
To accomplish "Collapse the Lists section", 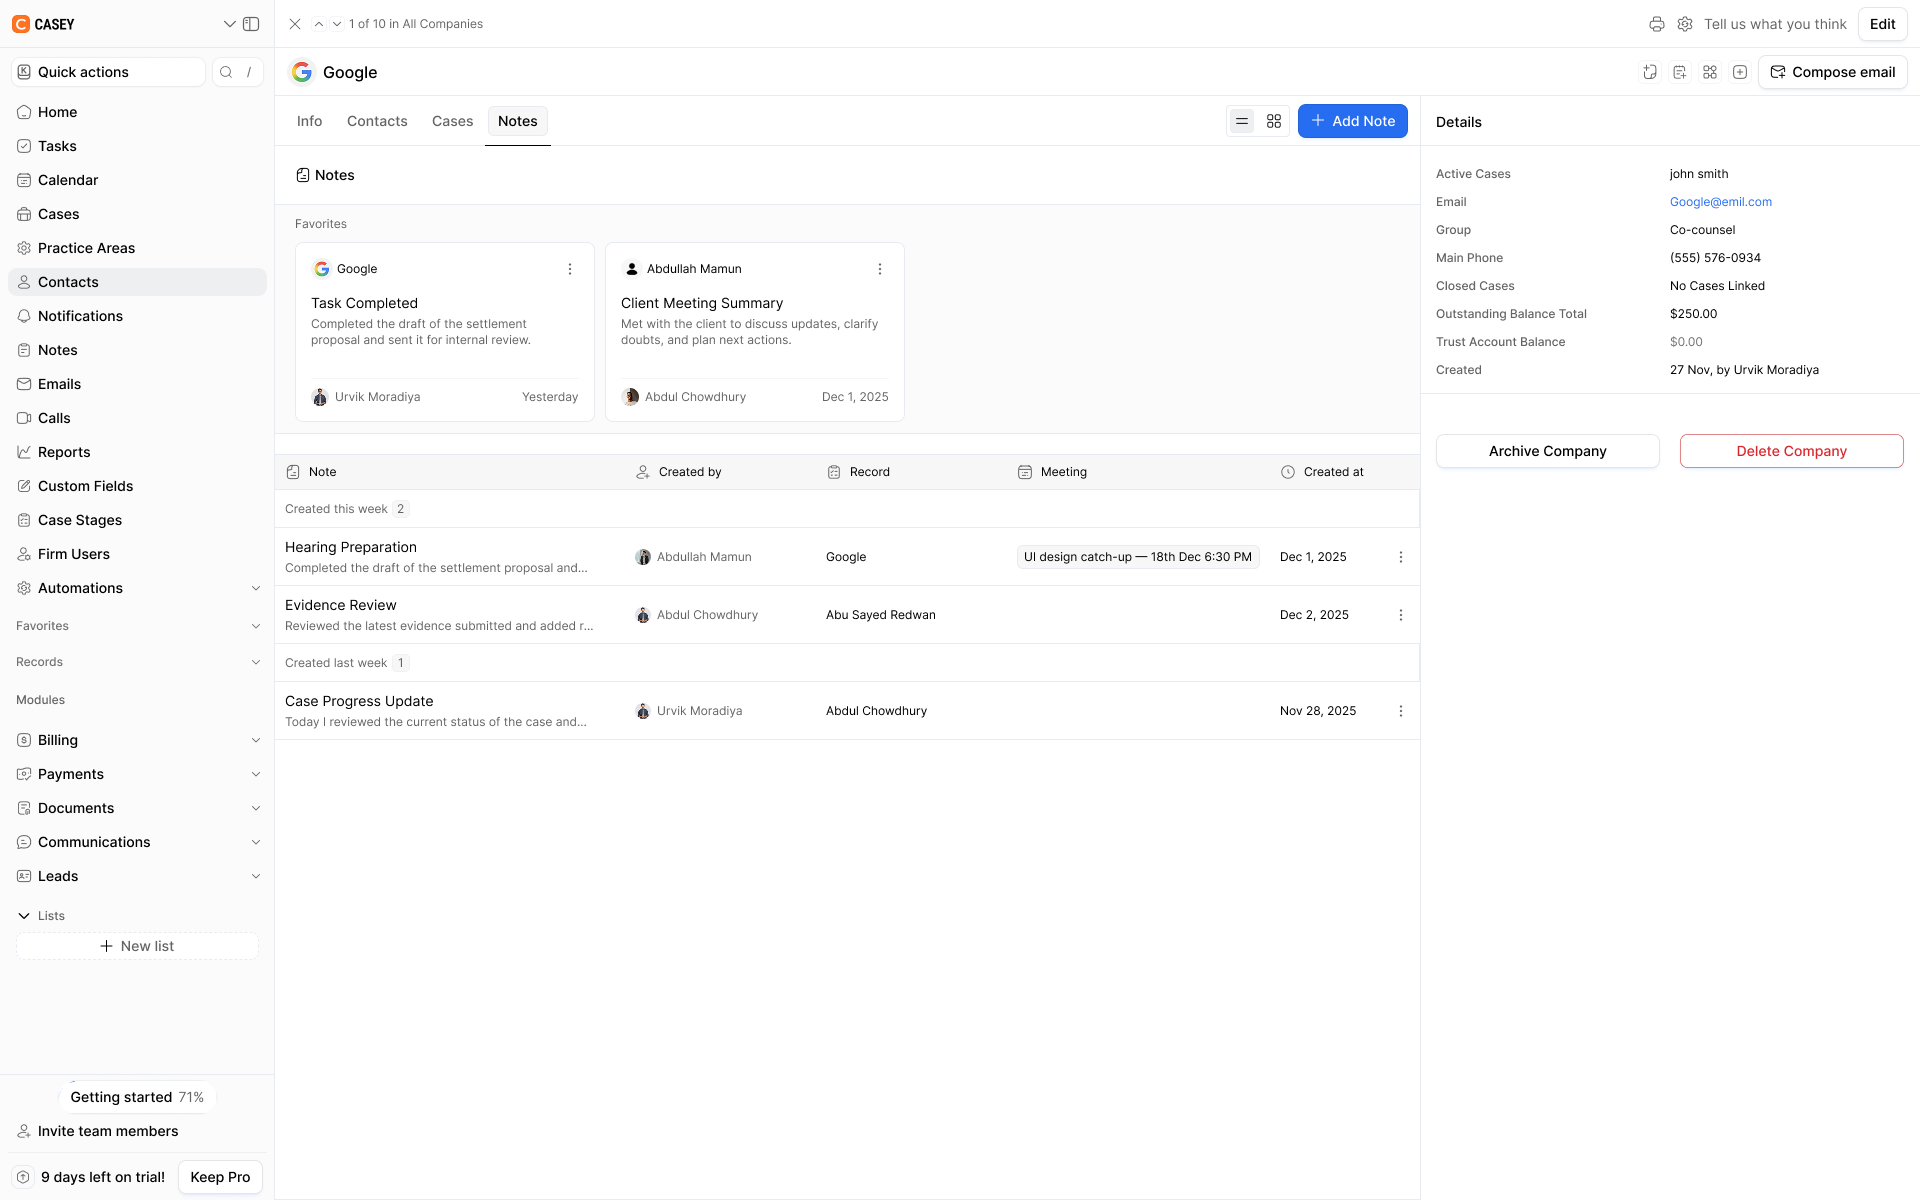I will click(24, 916).
